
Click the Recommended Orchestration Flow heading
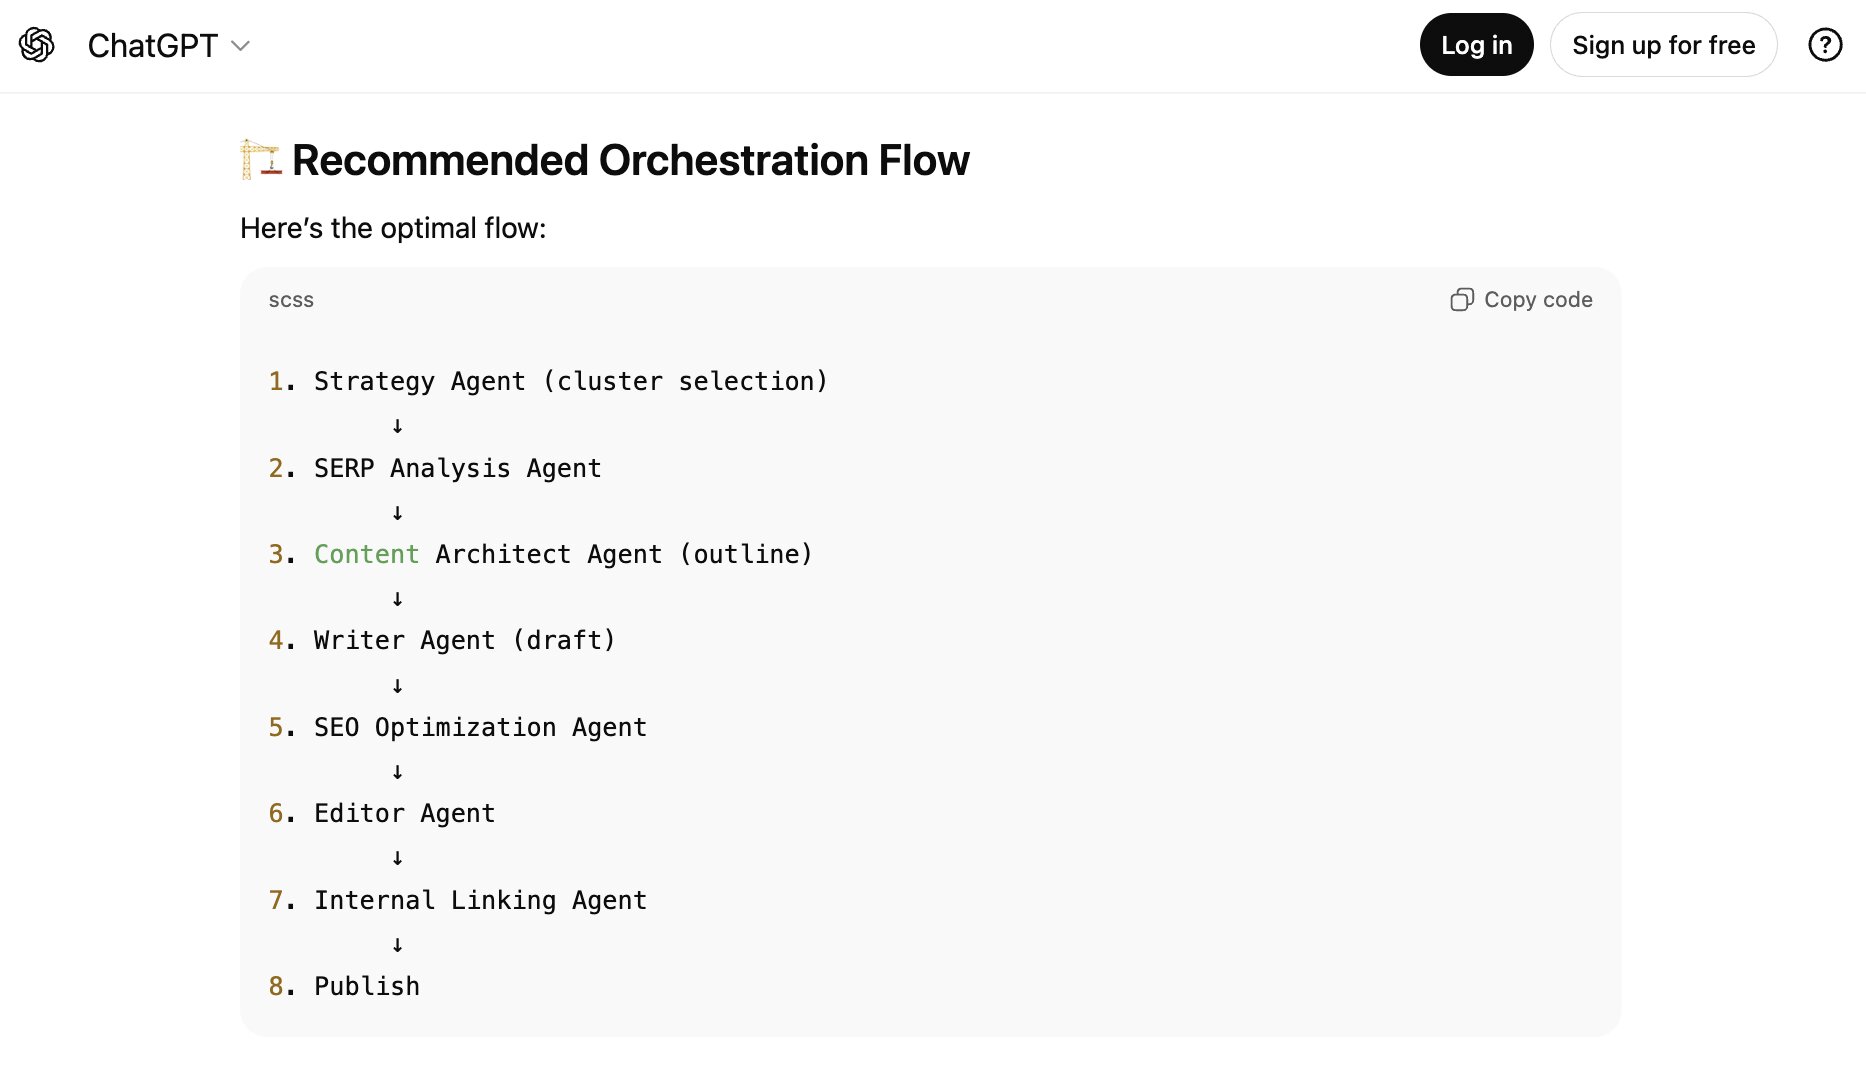(x=630, y=159)
